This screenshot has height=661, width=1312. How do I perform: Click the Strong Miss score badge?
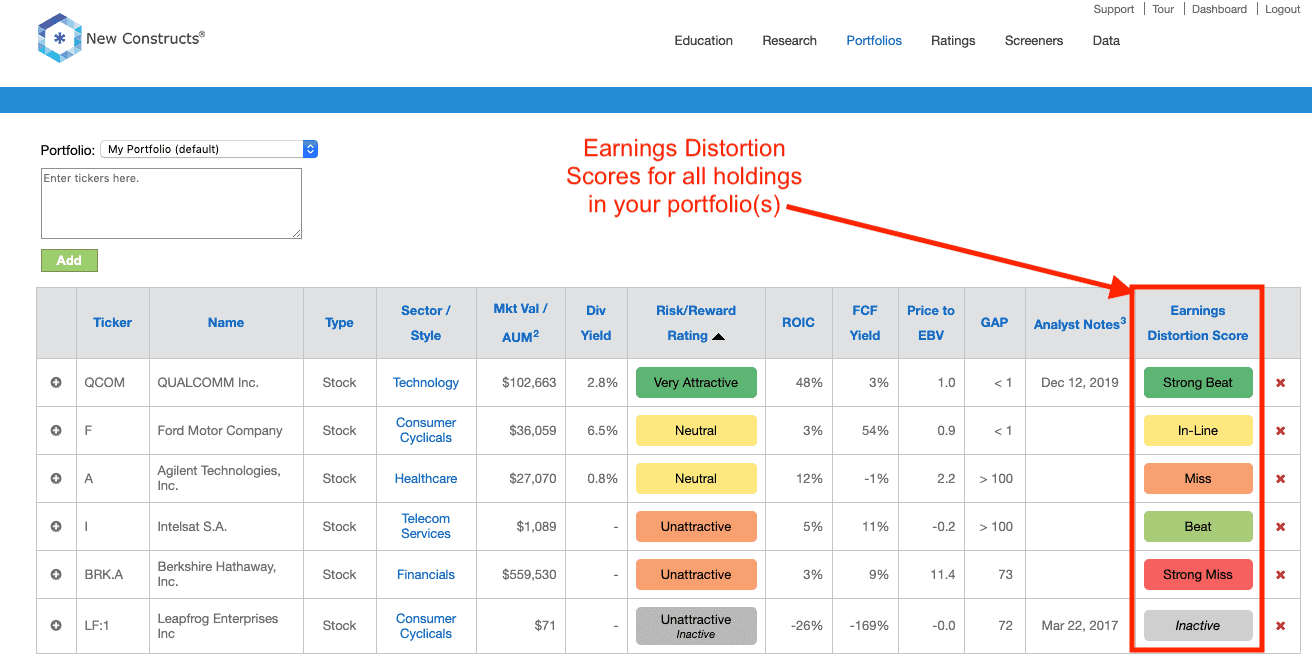click(1198, 575)
